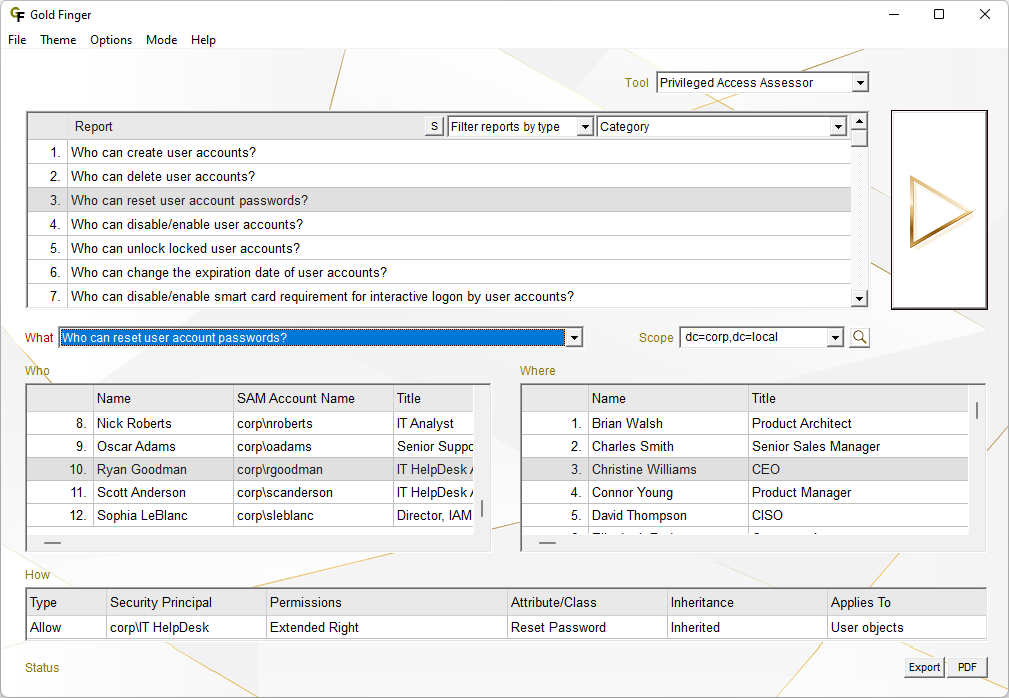The image size is (1009, 698).
Task: Expand the Tool selector dropdown
Action: (860, 83)
